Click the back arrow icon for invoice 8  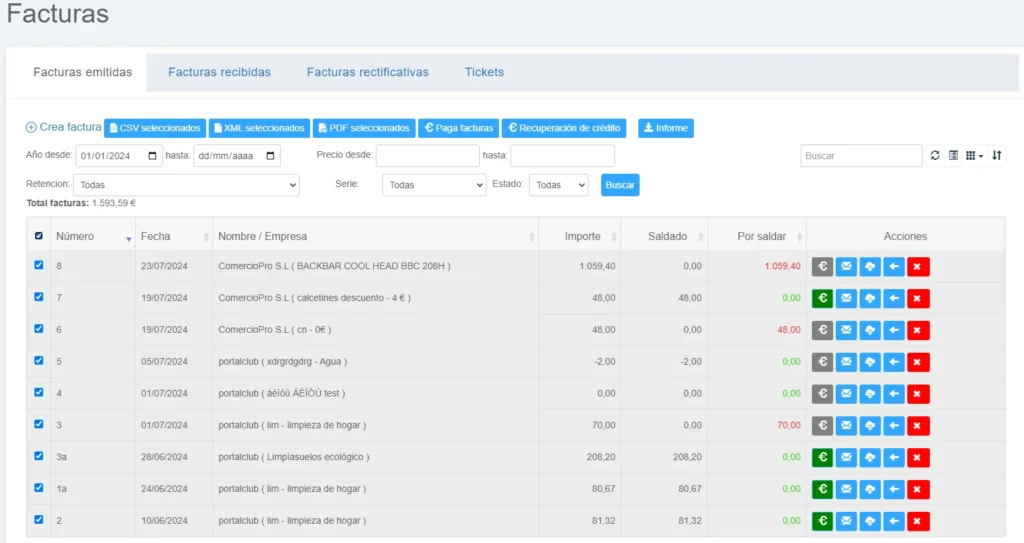click(x=894, y=267)
